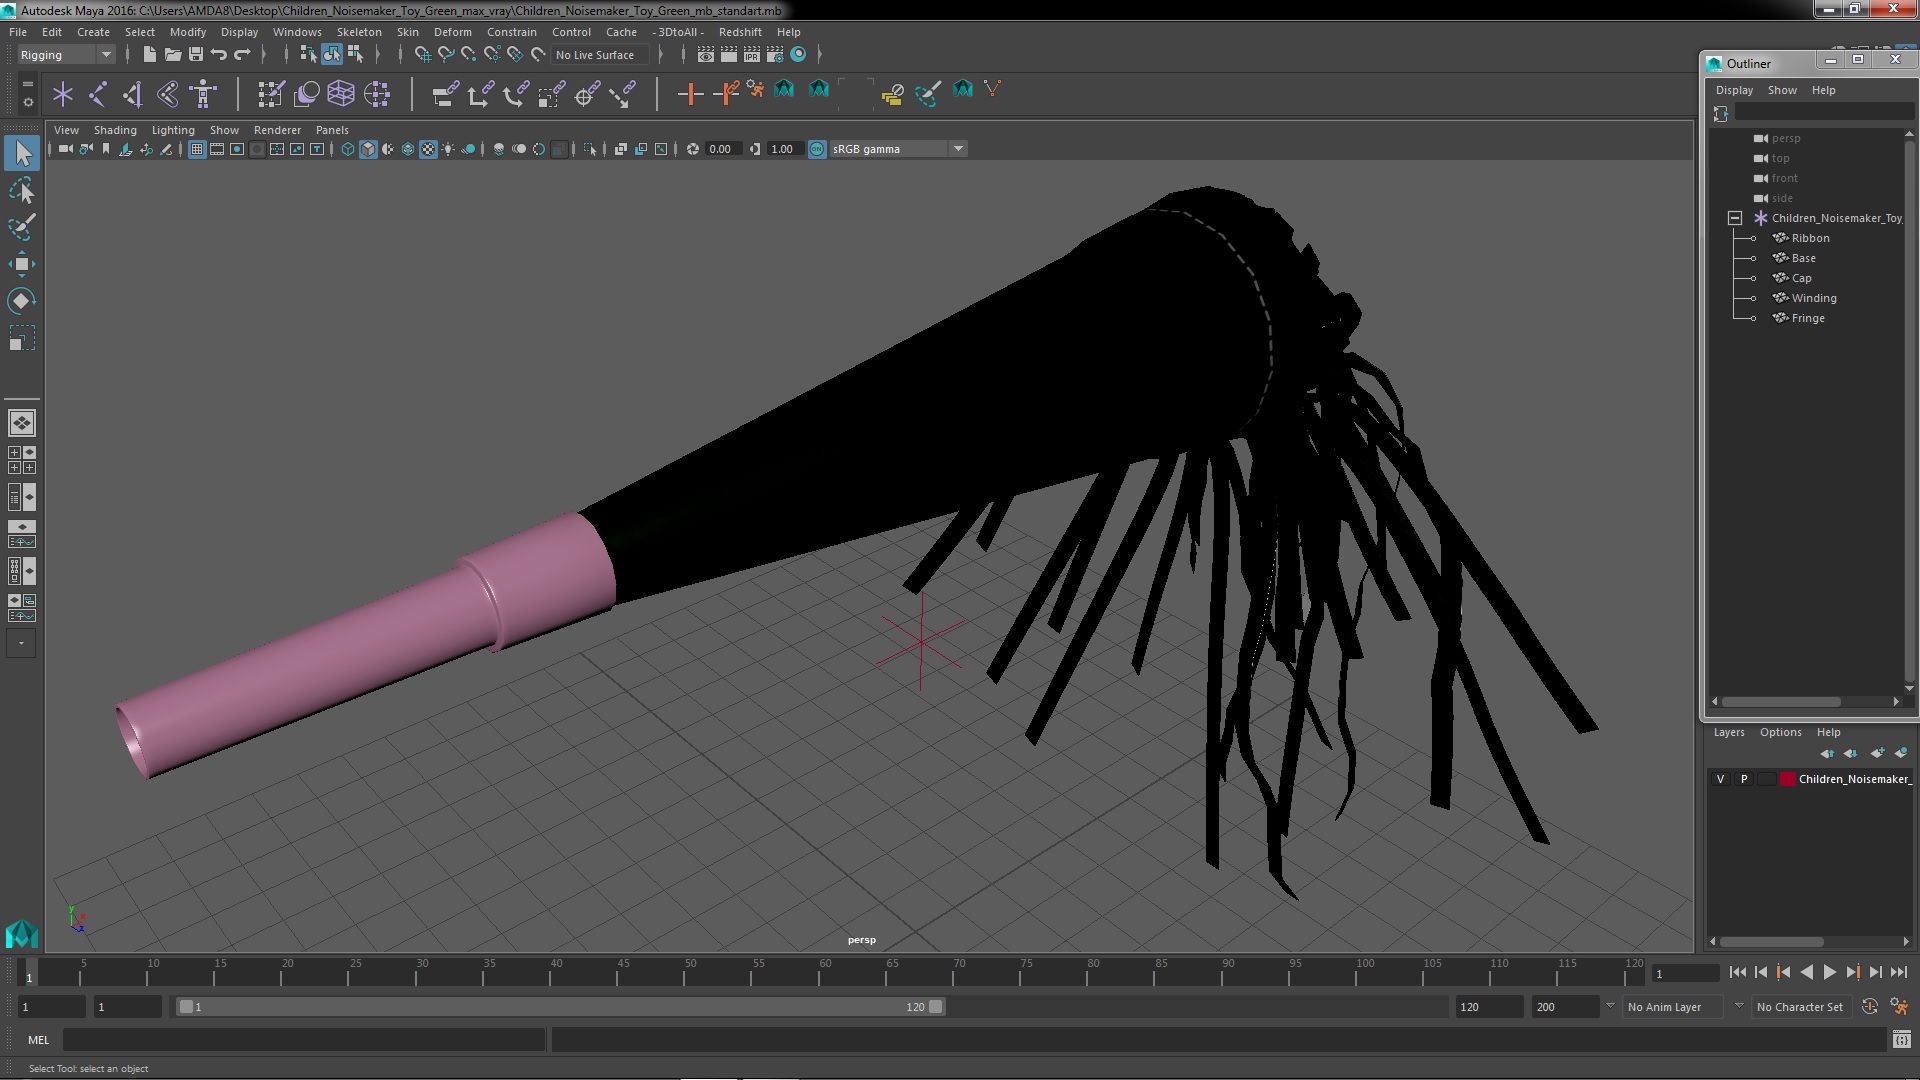Click frame 60 on the timeline
1920x1080 pixels.
(825, 972)
